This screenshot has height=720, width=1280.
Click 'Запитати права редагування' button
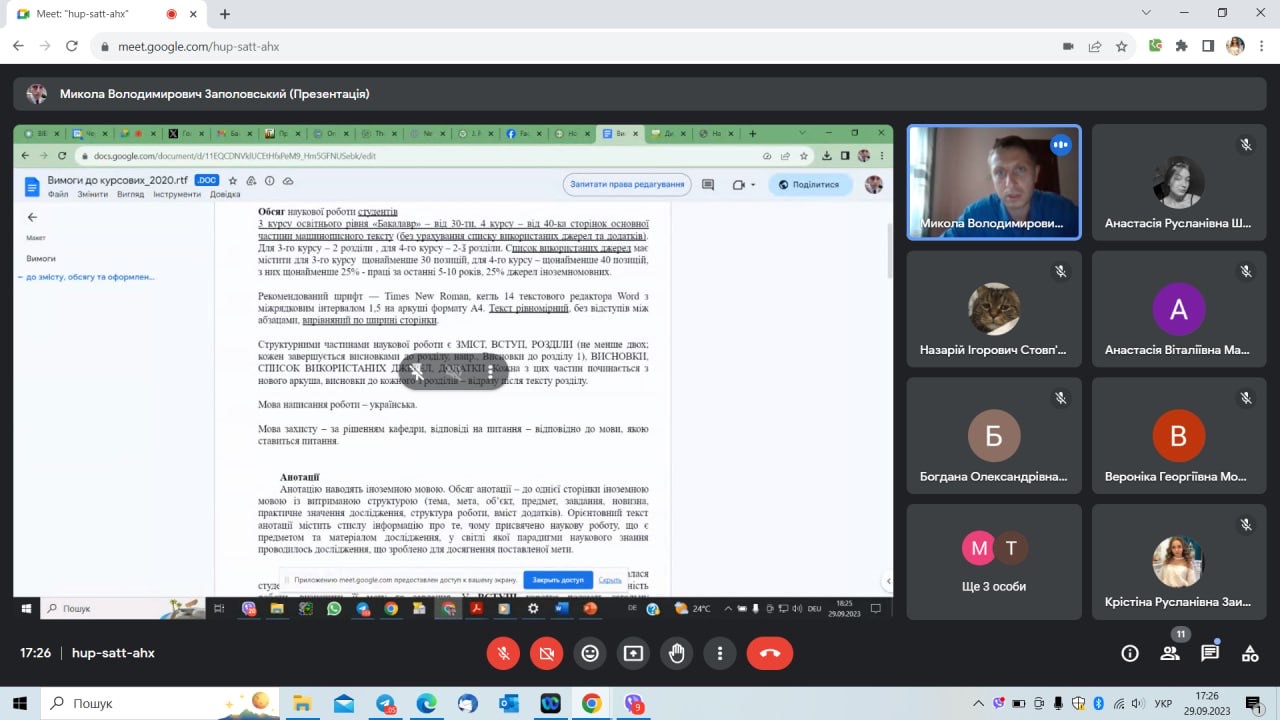(628, 184)
